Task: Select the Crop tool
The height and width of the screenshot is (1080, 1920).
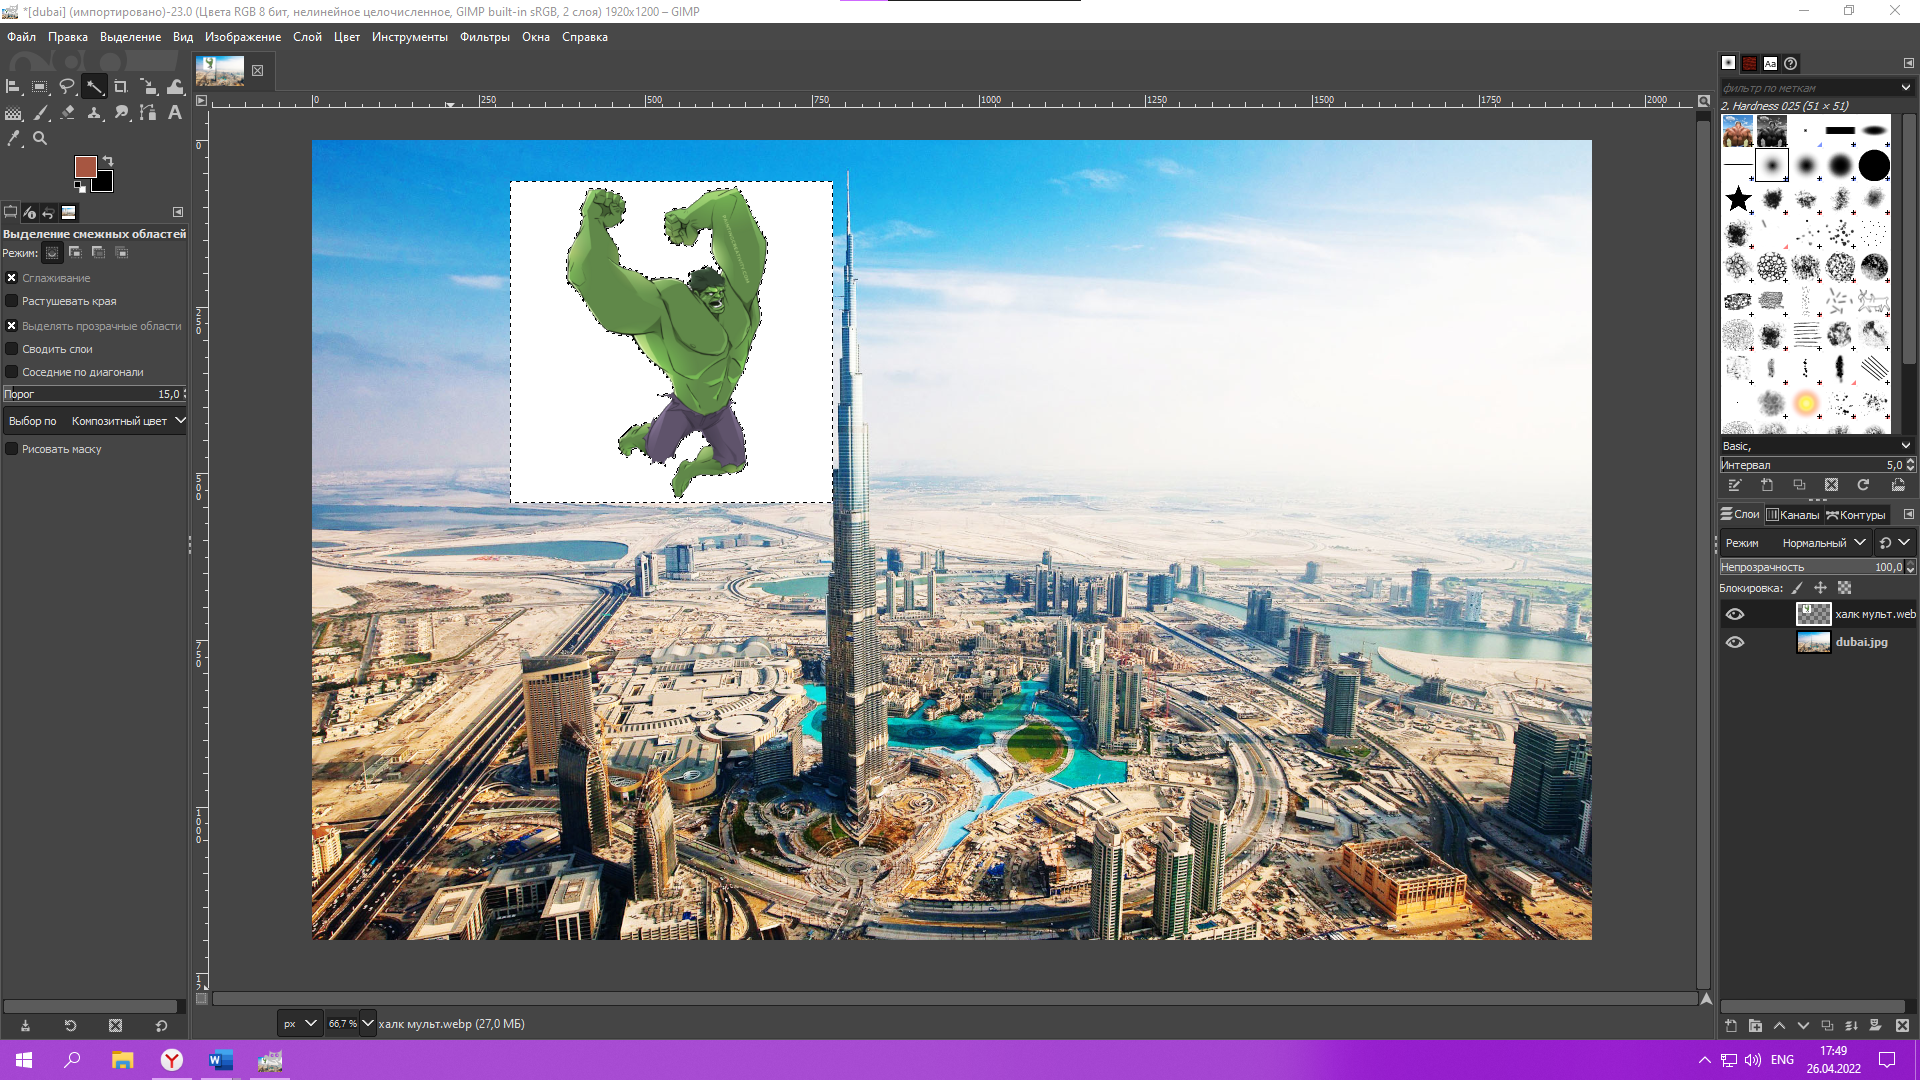Action: pos(121,87)
